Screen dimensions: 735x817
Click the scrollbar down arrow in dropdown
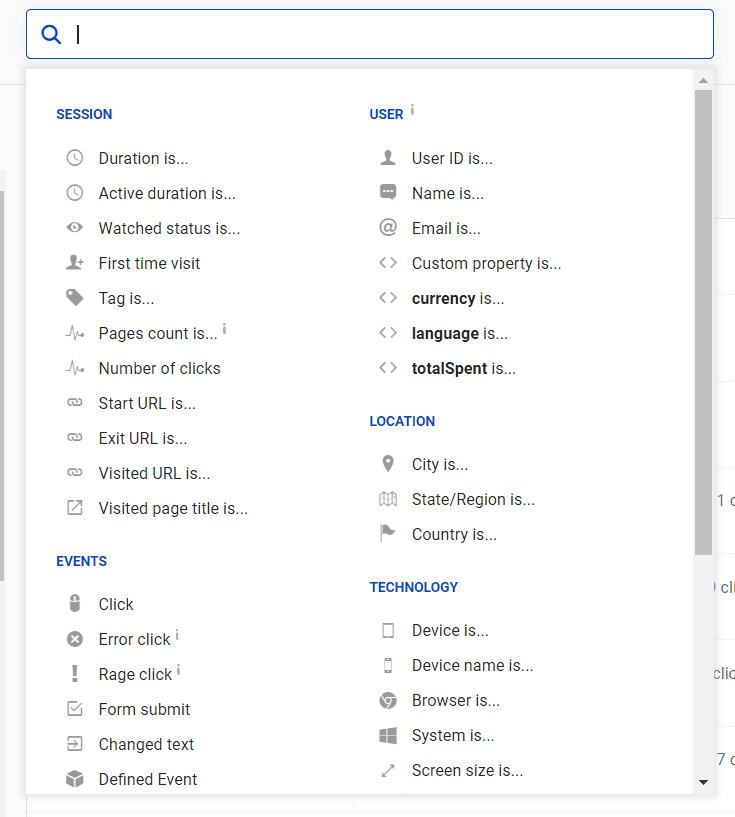pos(703,782)
